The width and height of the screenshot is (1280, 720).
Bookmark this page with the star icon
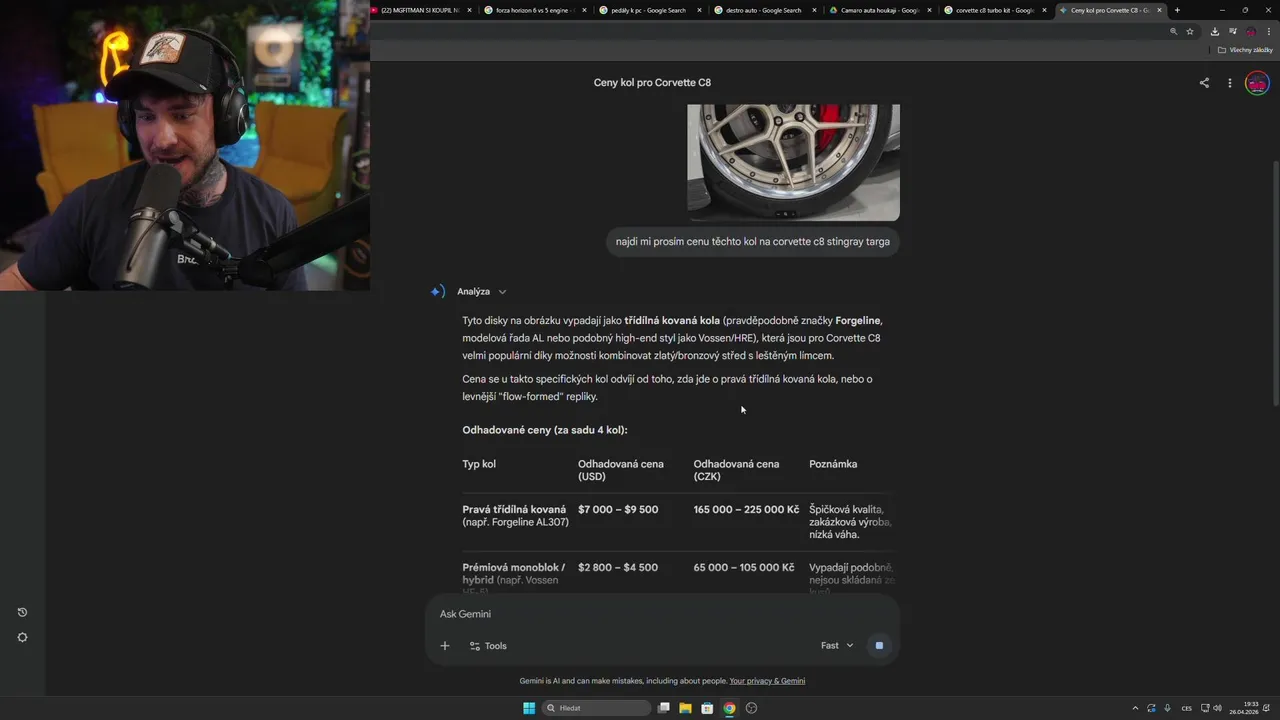pos(1190,31)
